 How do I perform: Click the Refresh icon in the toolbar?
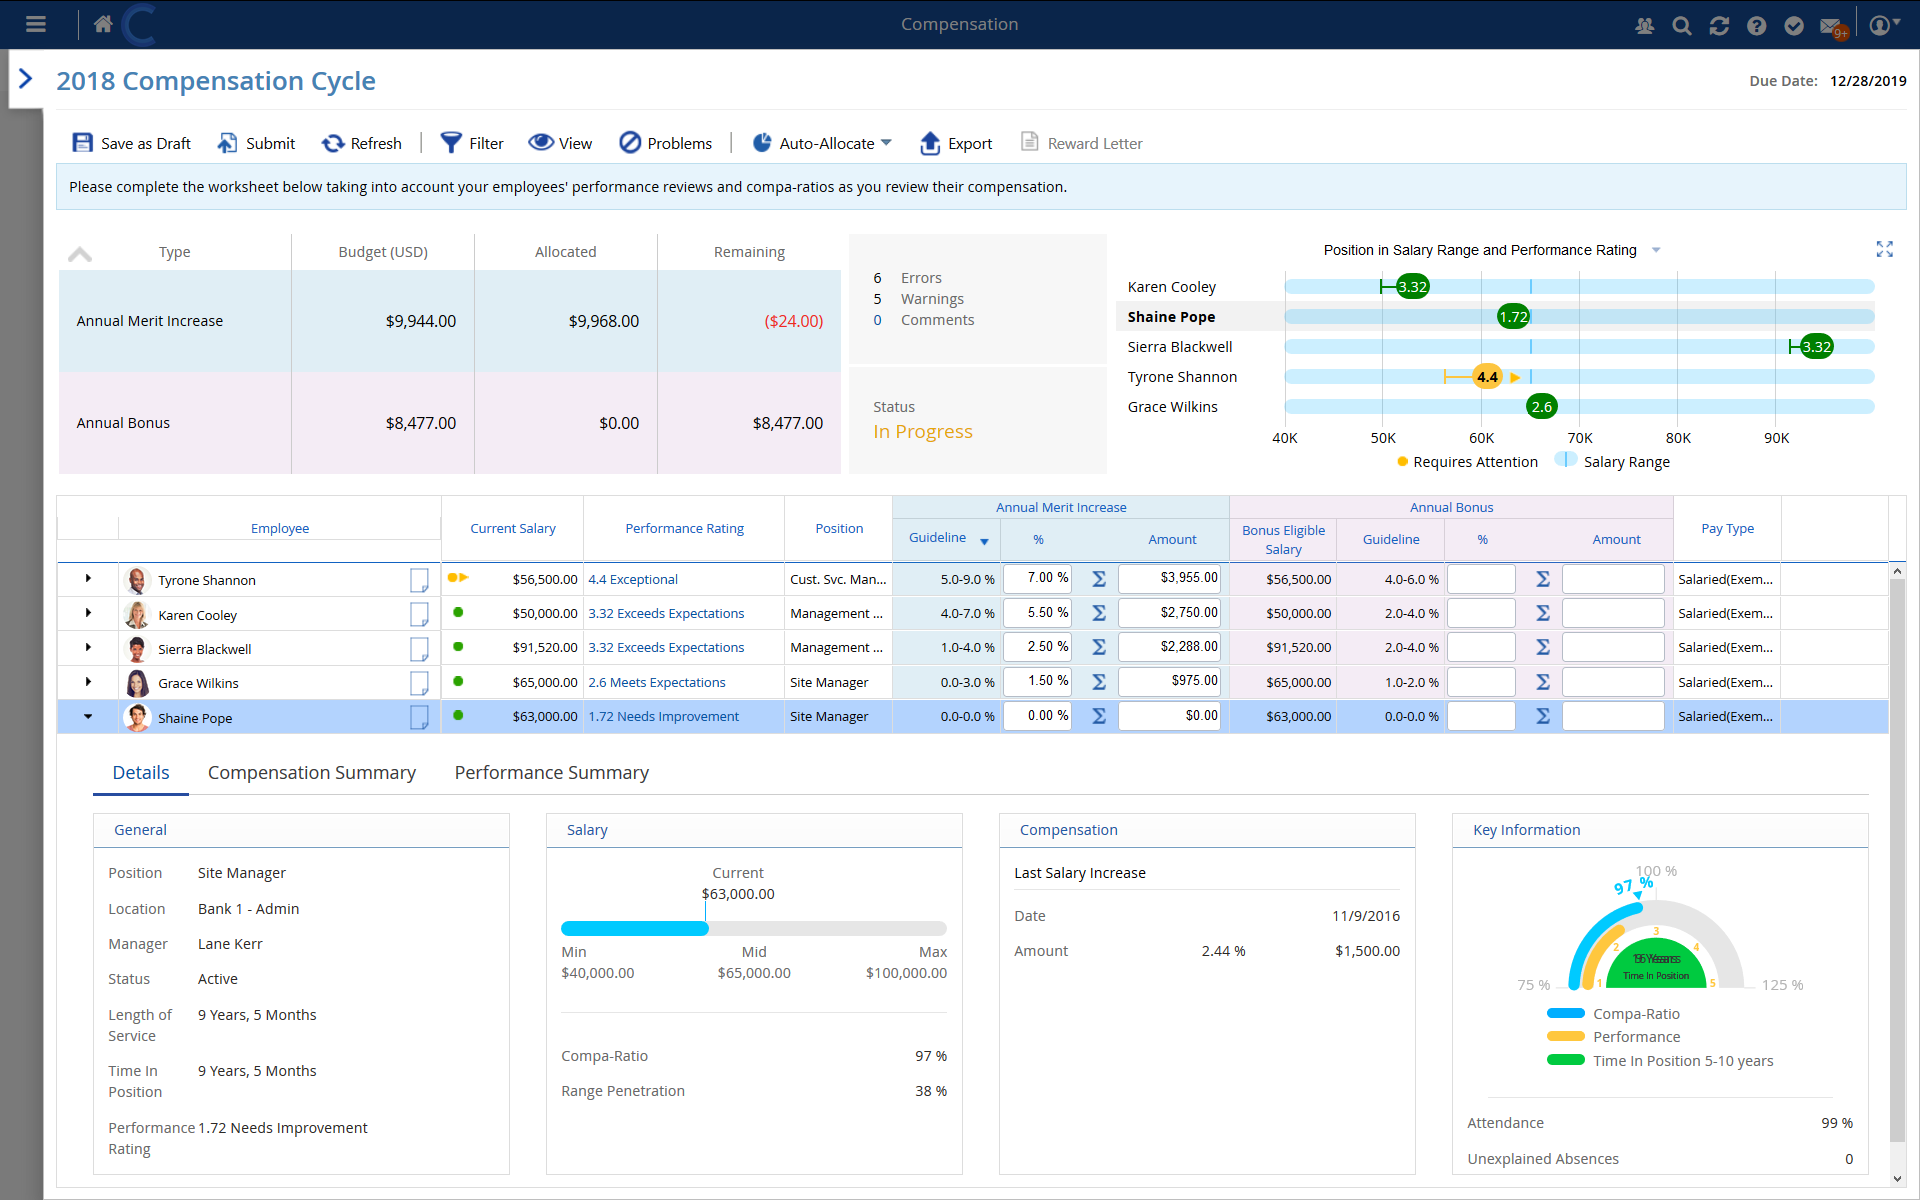333,142
